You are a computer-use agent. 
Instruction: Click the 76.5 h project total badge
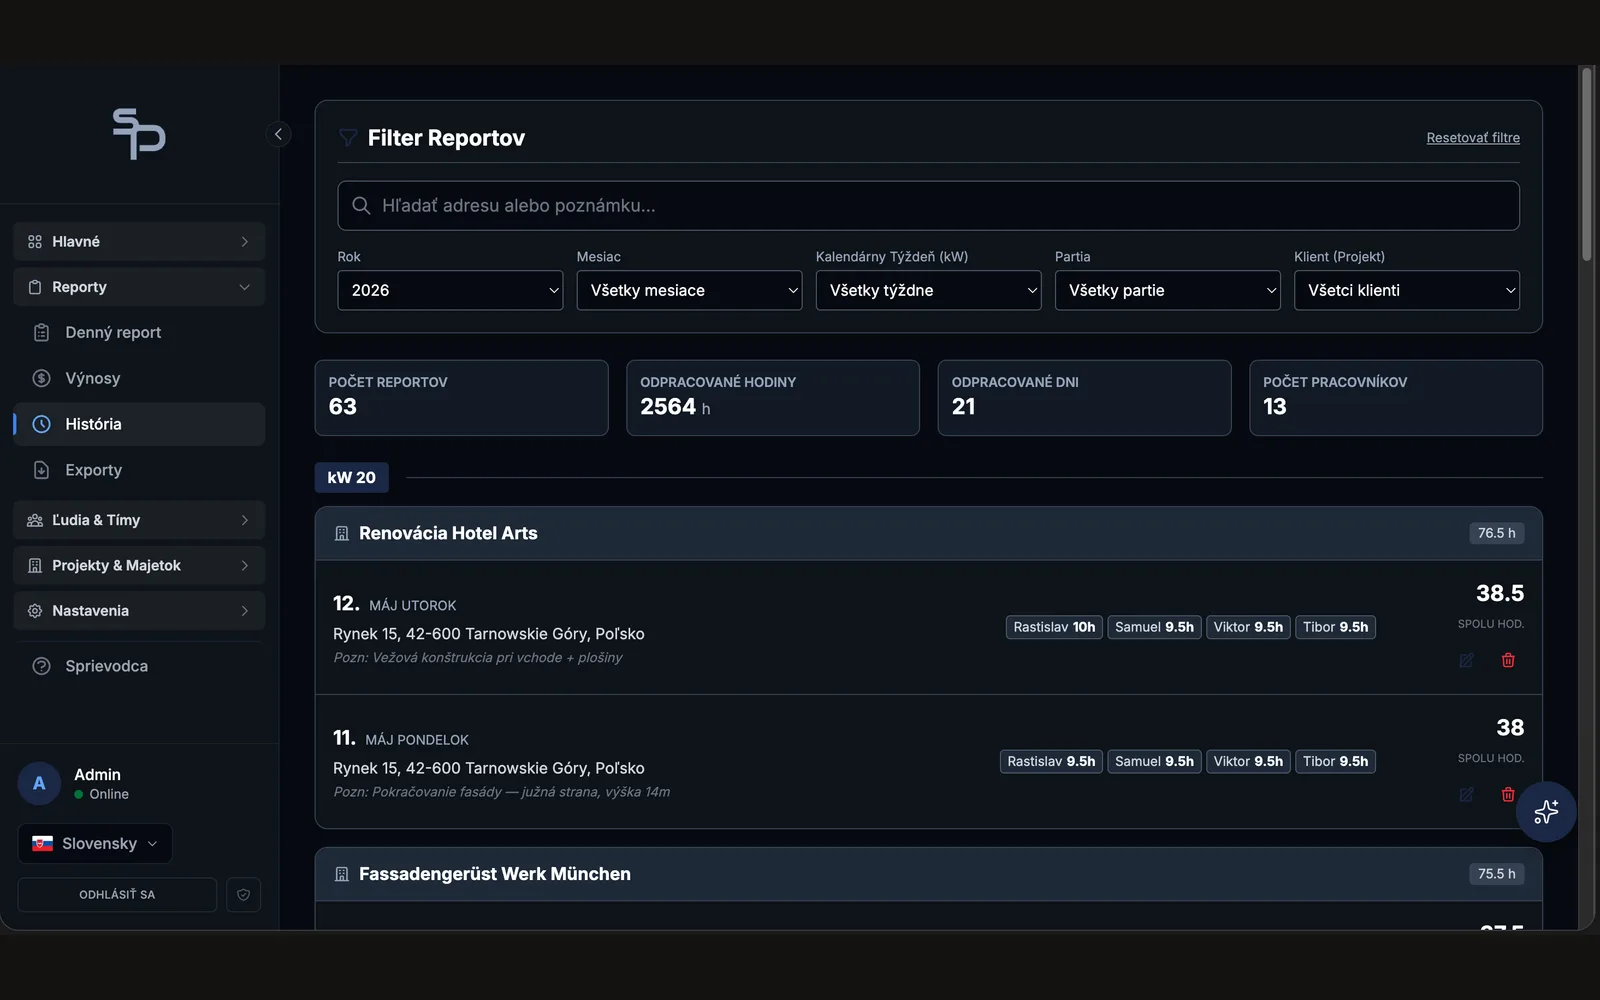click(x=1497, y=533)
